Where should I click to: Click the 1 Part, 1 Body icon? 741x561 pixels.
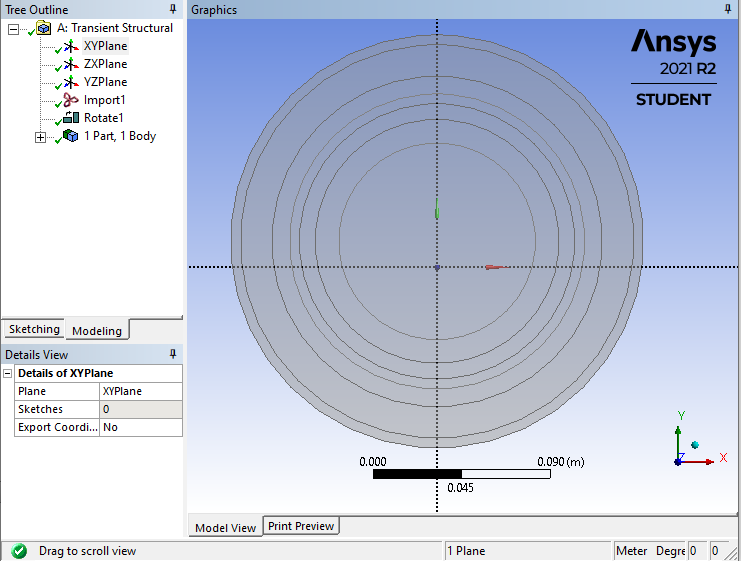(70, 136)
